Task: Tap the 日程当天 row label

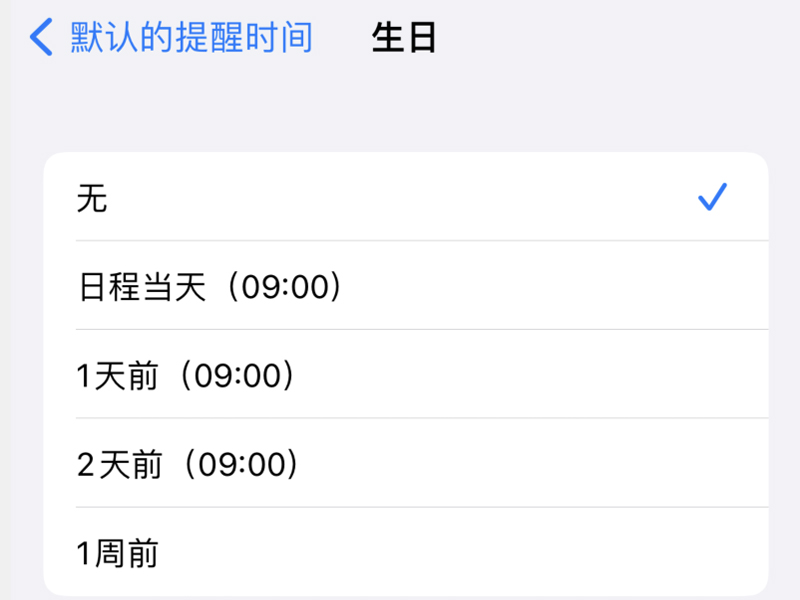Action: coord(142,288)
